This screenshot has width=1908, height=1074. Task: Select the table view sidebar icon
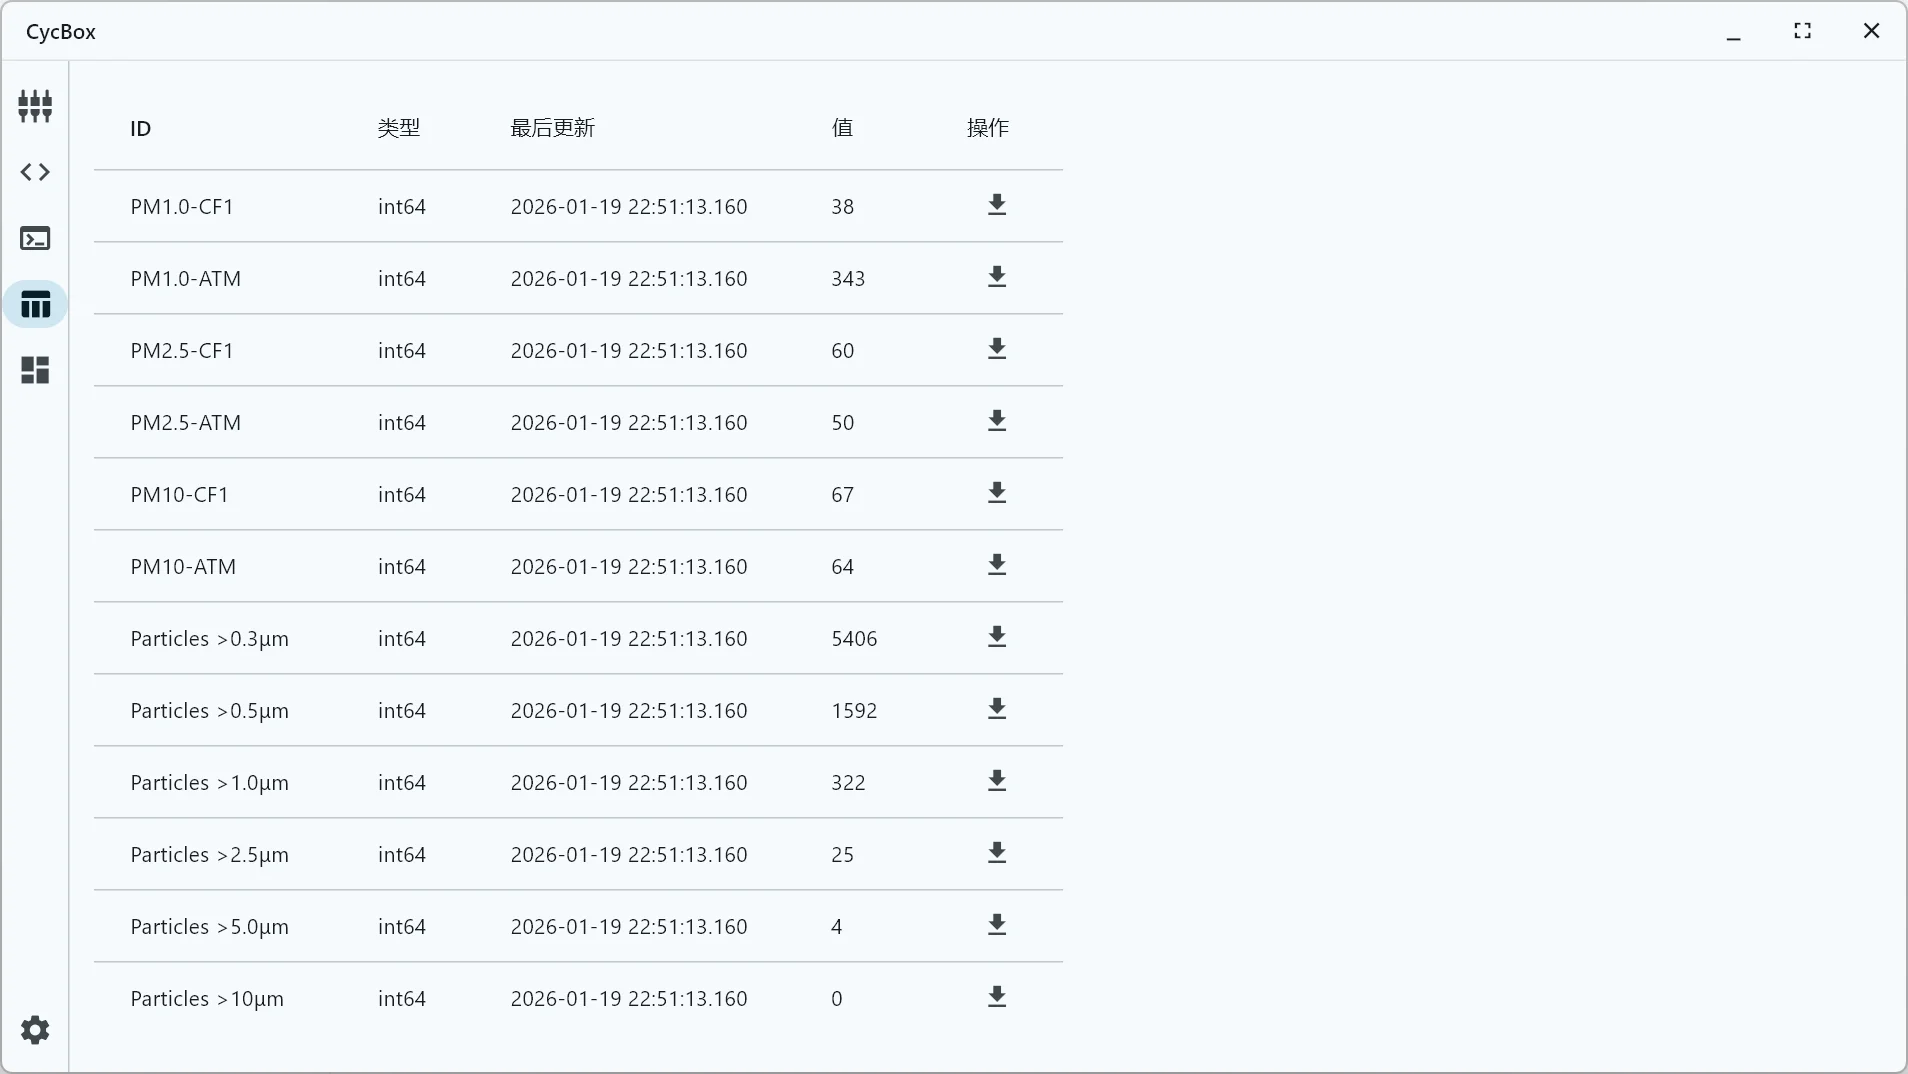click(35, 304)
